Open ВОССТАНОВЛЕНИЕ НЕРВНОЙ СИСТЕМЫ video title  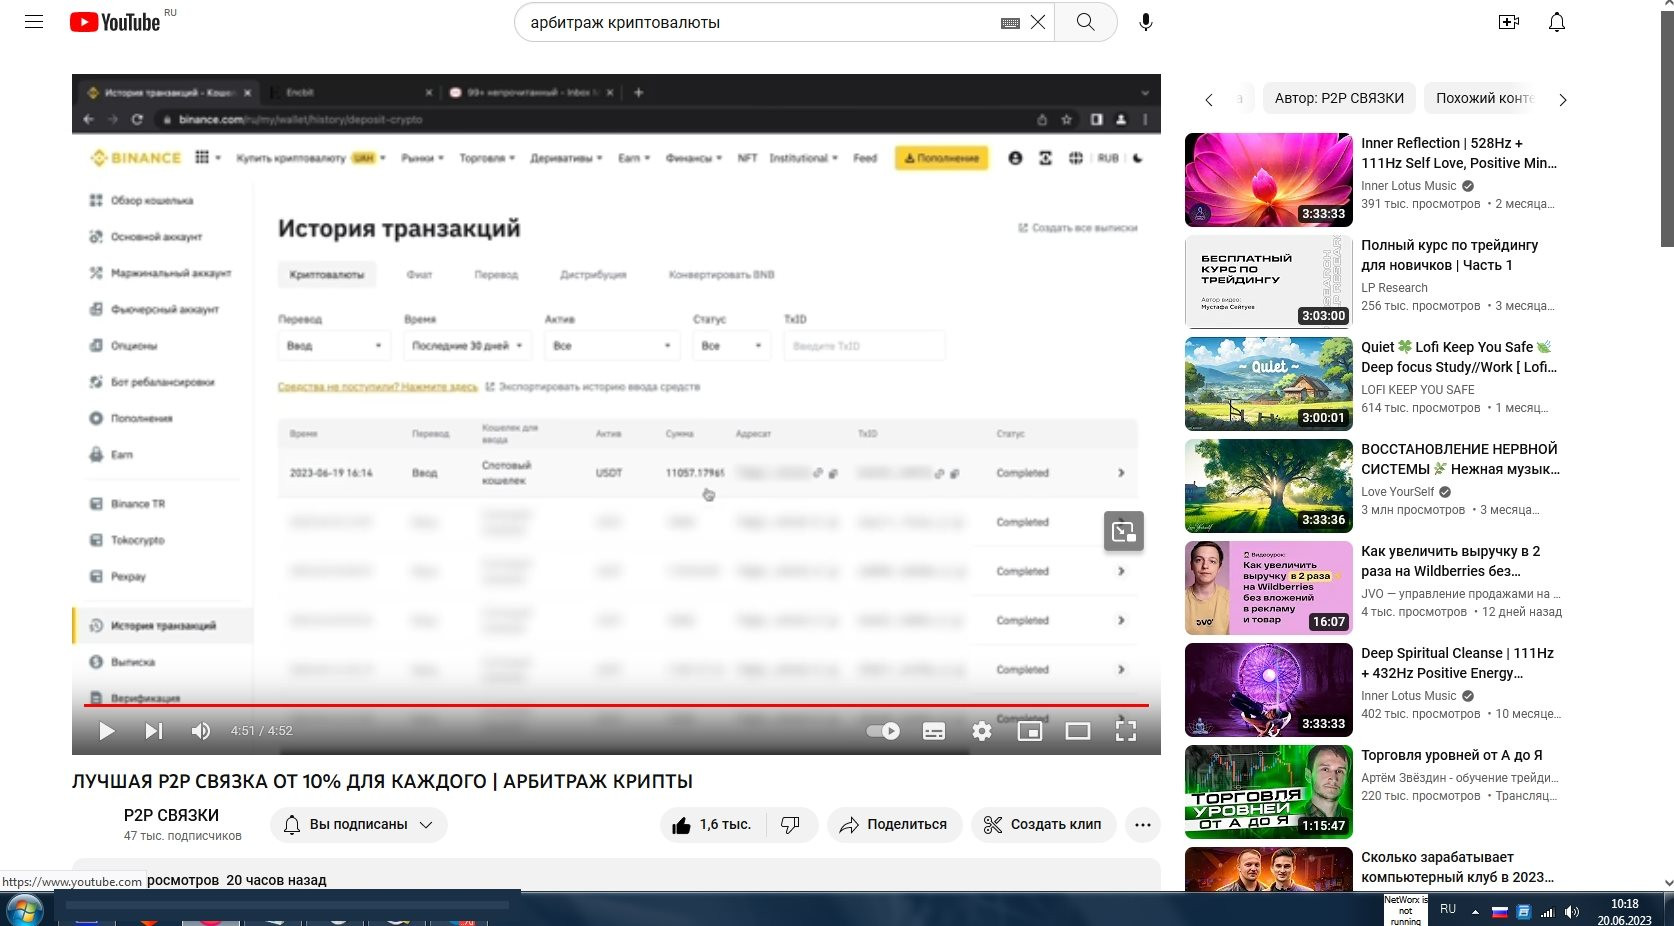pos(1459,459)
